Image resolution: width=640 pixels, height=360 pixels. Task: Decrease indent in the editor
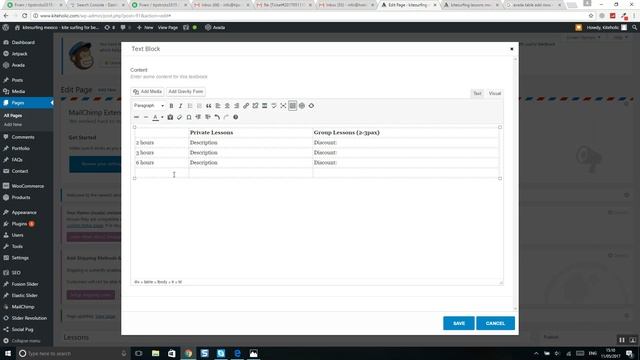point(198,117)
